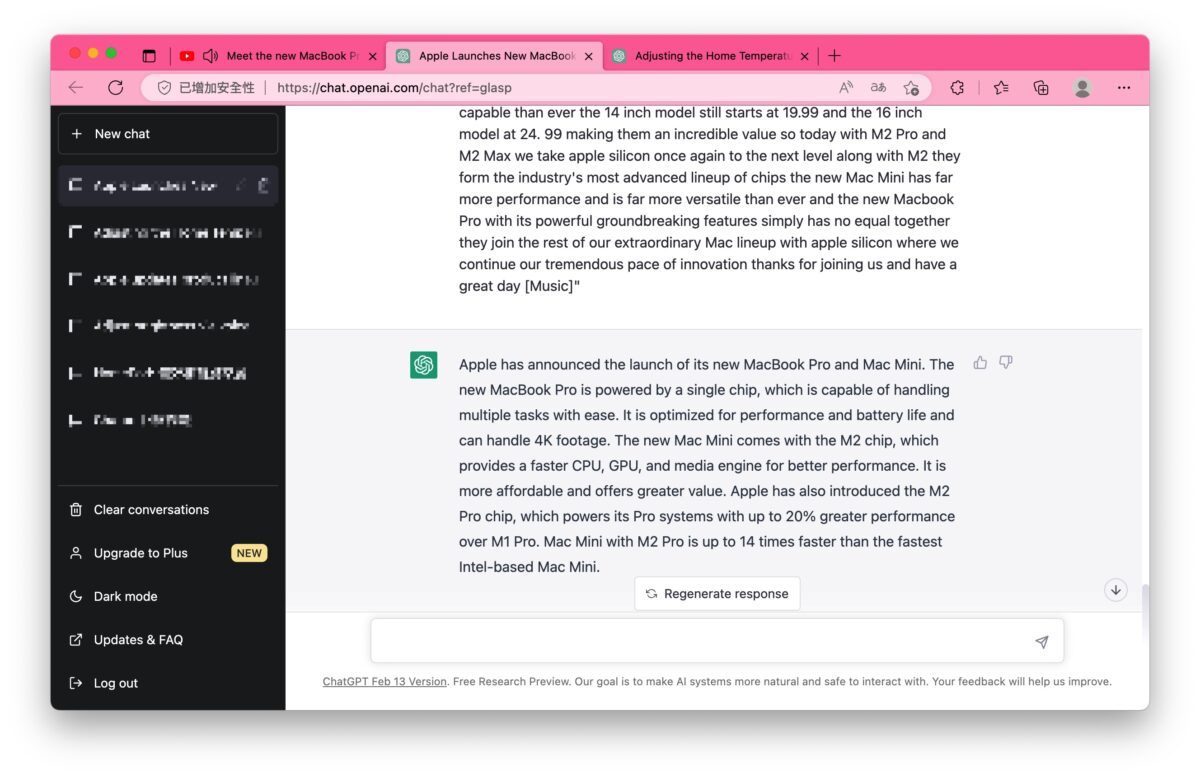Open the browser profile avatar
Image resolution: width=1200 pixels, height=777 pixels.
(x=1082, y=88)
